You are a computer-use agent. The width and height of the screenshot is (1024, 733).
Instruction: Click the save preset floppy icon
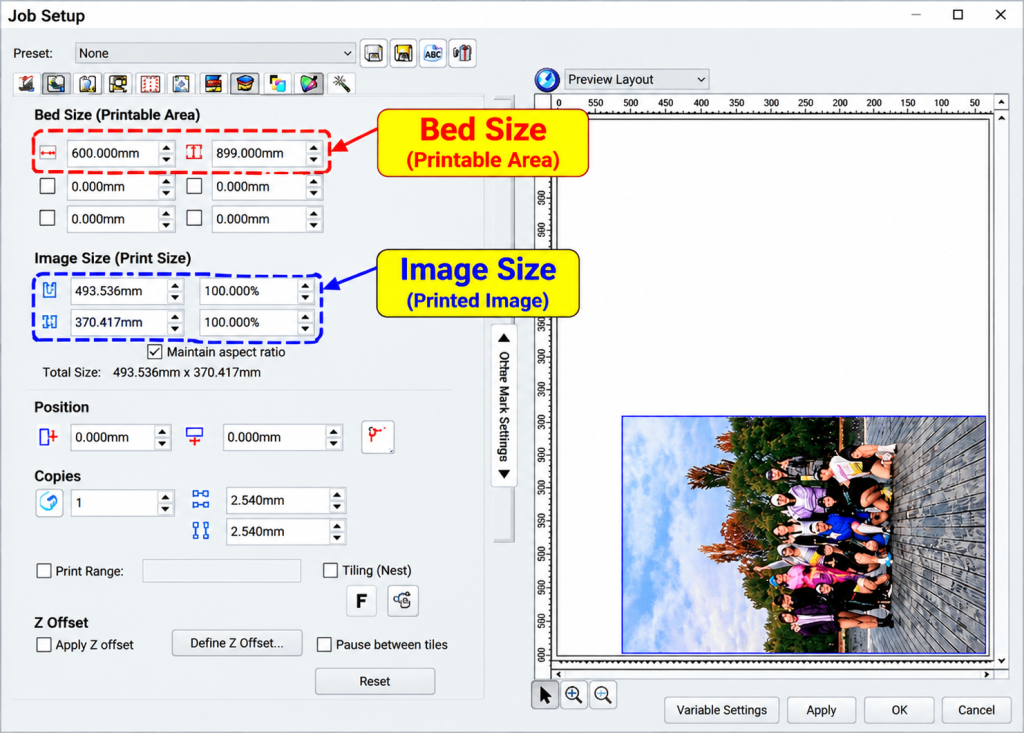point(374,54)
